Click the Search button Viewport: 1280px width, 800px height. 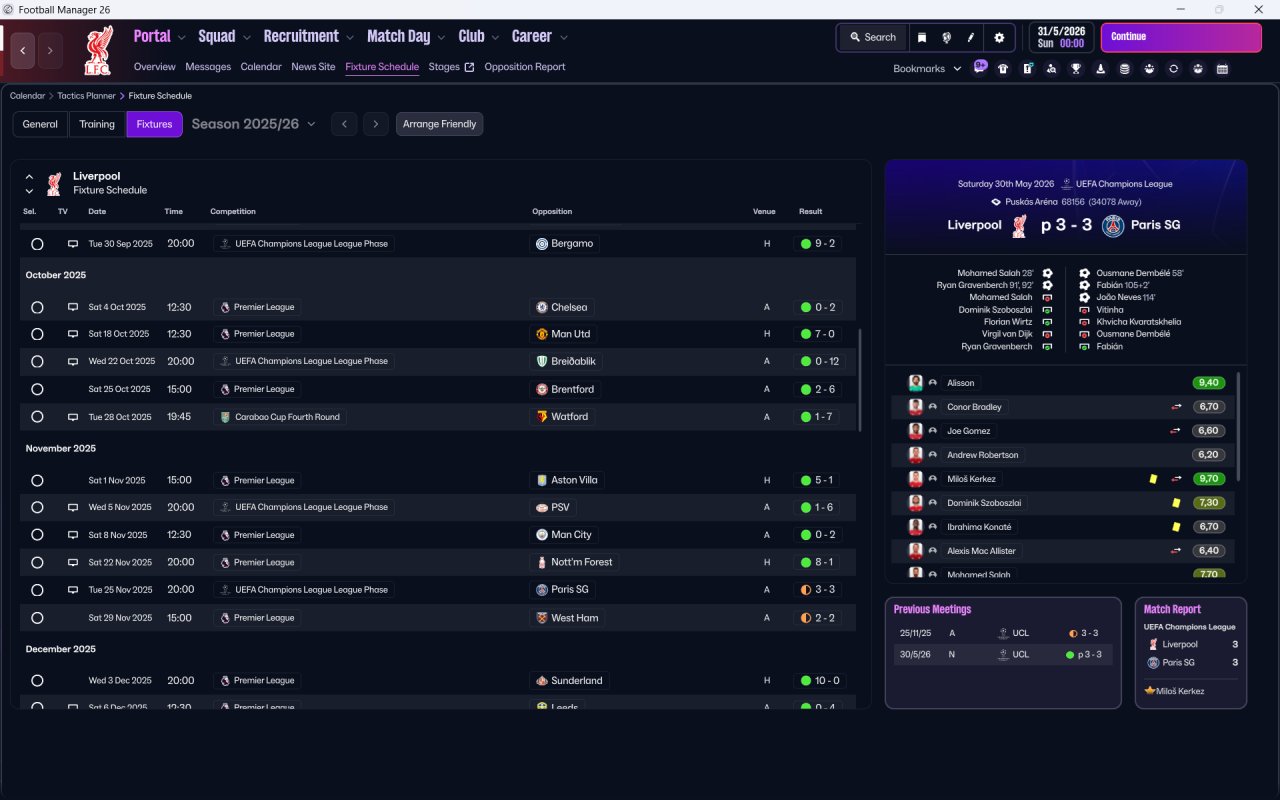click(872, 37)
